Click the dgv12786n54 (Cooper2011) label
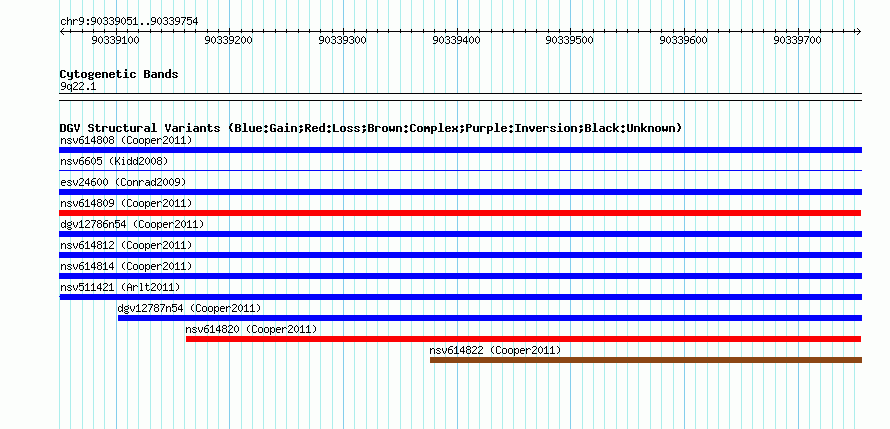The height and width of the screenshot is (429, 890). tap(132, 224)
